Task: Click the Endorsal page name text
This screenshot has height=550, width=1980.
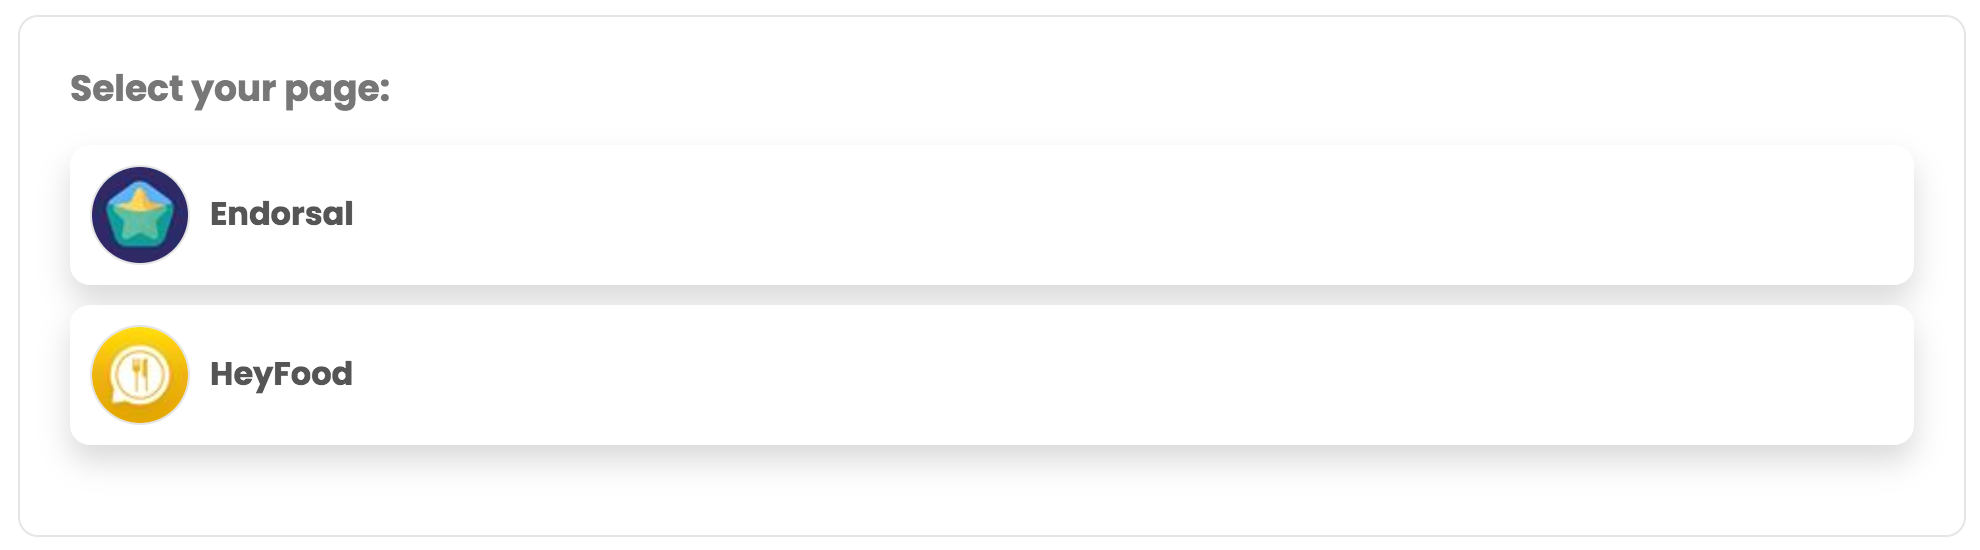Action: [281, 214]
